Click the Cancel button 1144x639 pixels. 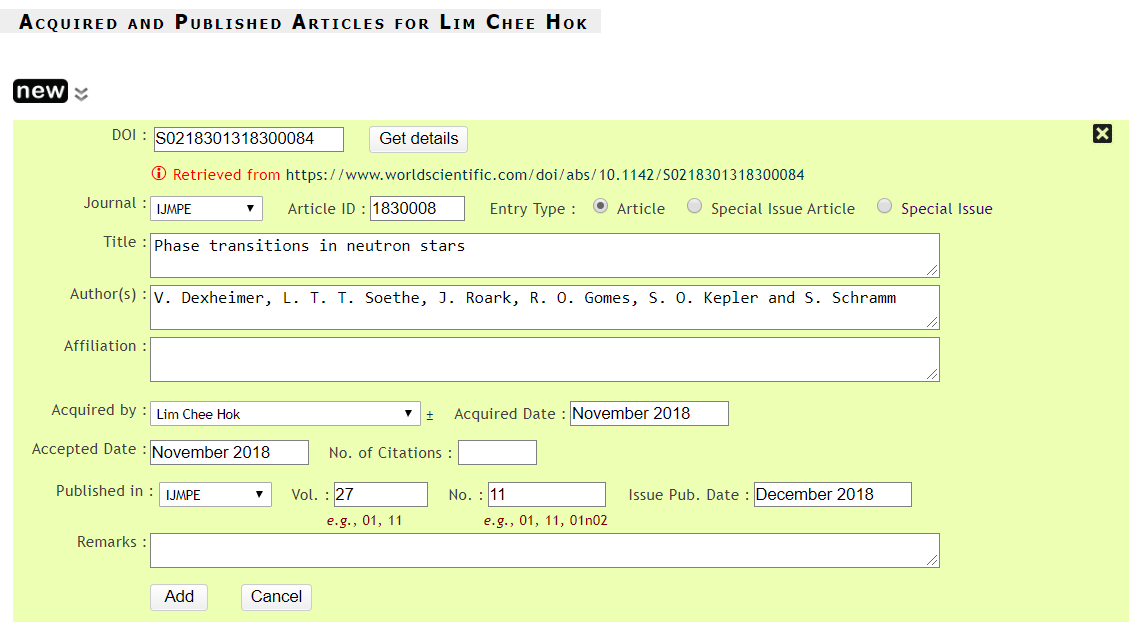[276, 597]
